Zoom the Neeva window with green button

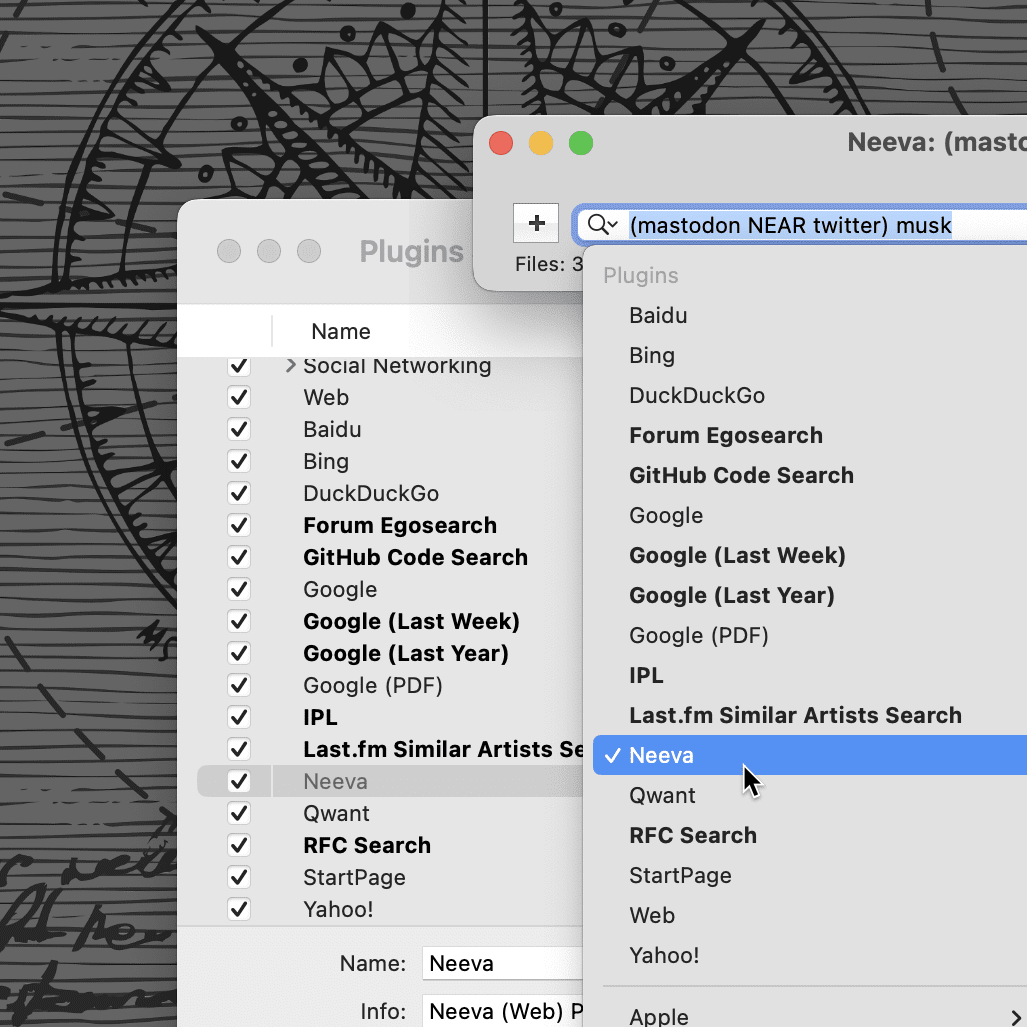point(581,143)
